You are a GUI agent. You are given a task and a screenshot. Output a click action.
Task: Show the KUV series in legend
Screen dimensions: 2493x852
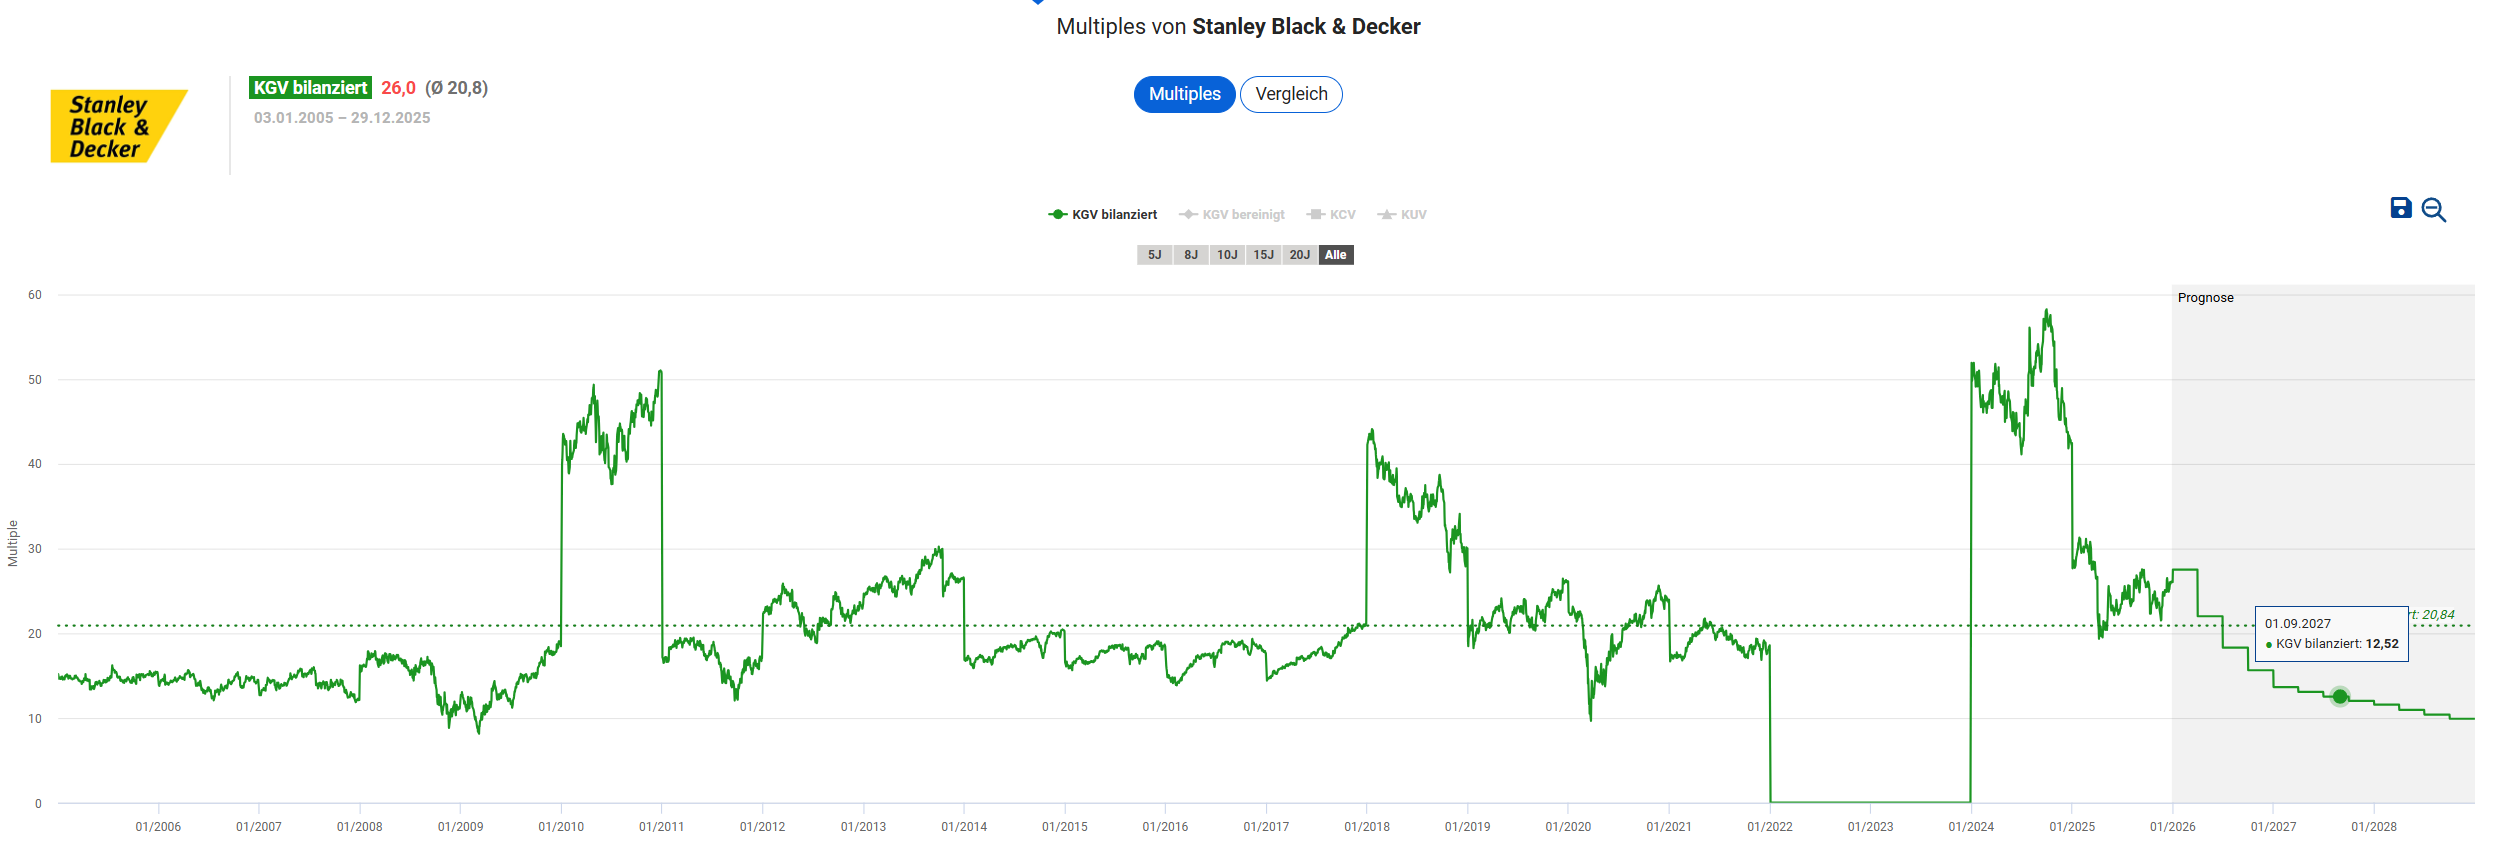point(1402,215)
